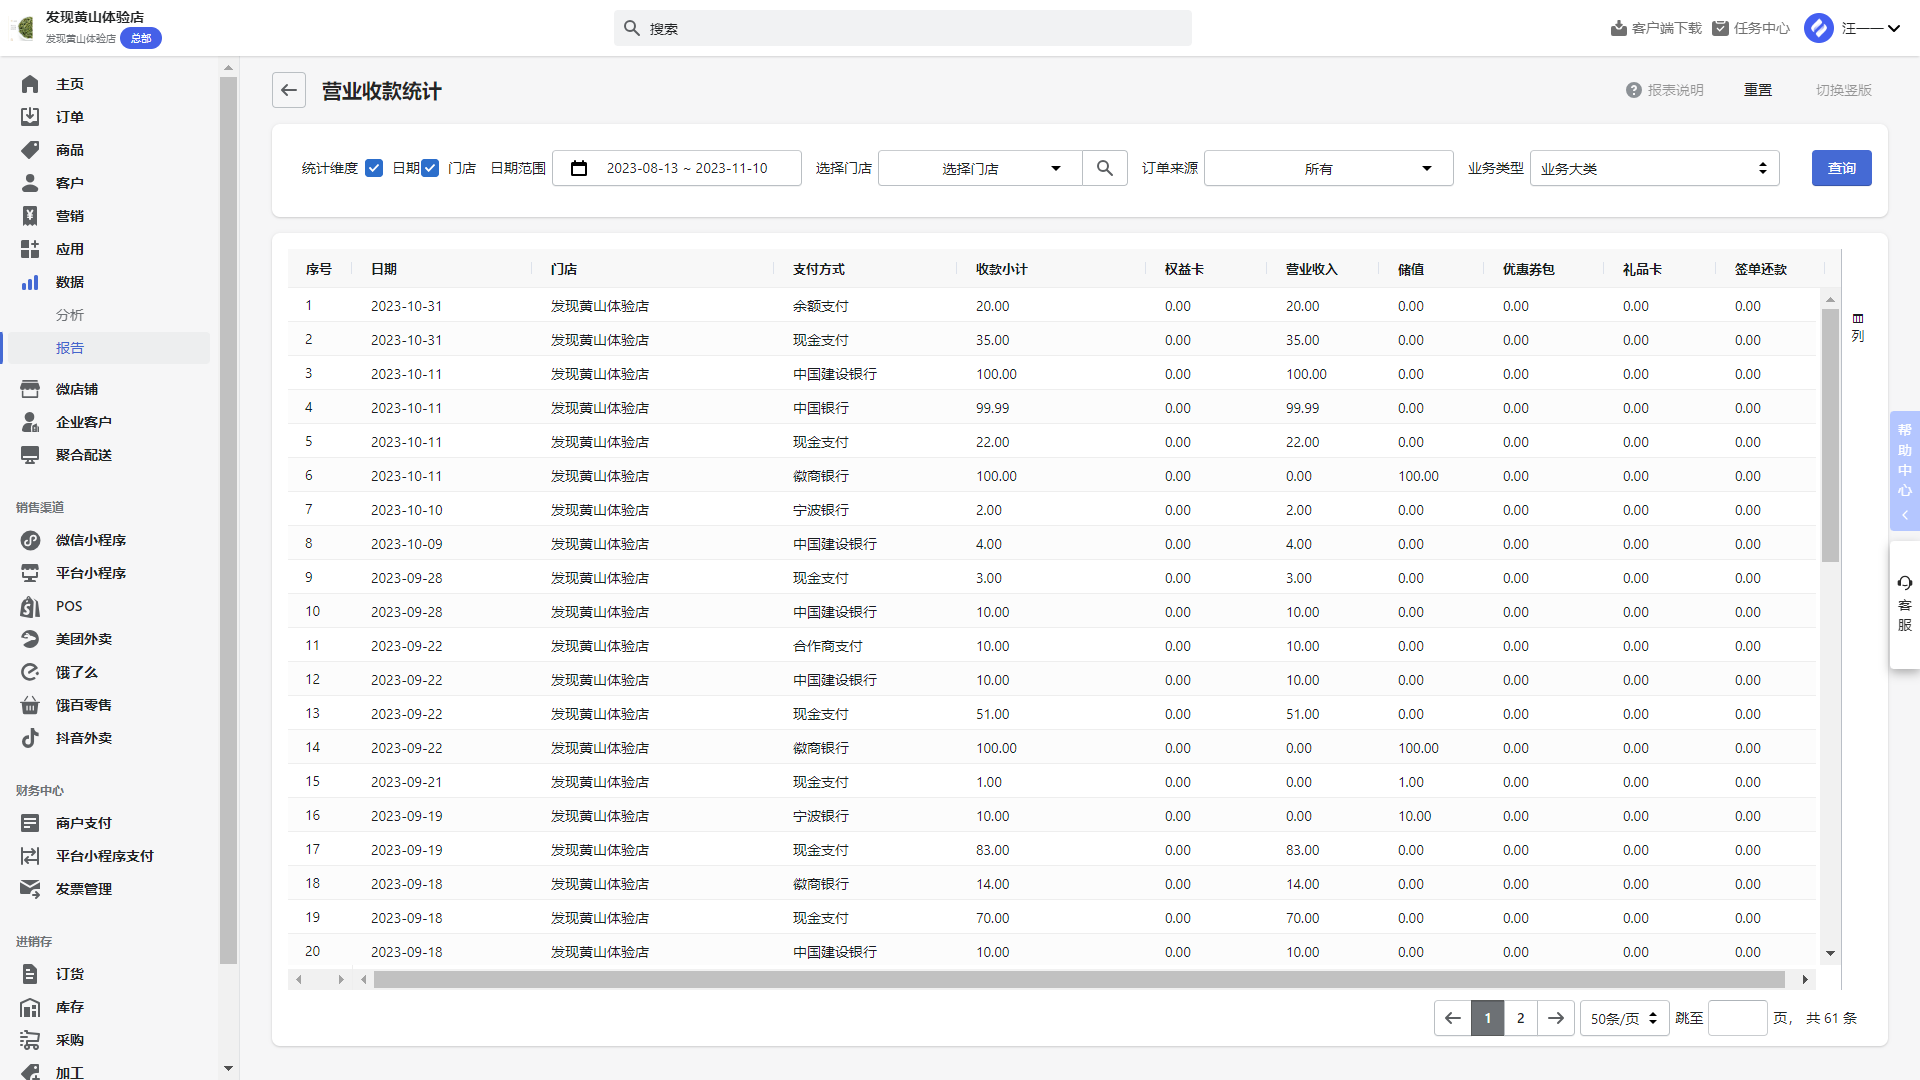The width and height of the screenshot is (1920, 1080).
Task: Open the 抖音外卖 icon
Action: click(x=30, y=738)
